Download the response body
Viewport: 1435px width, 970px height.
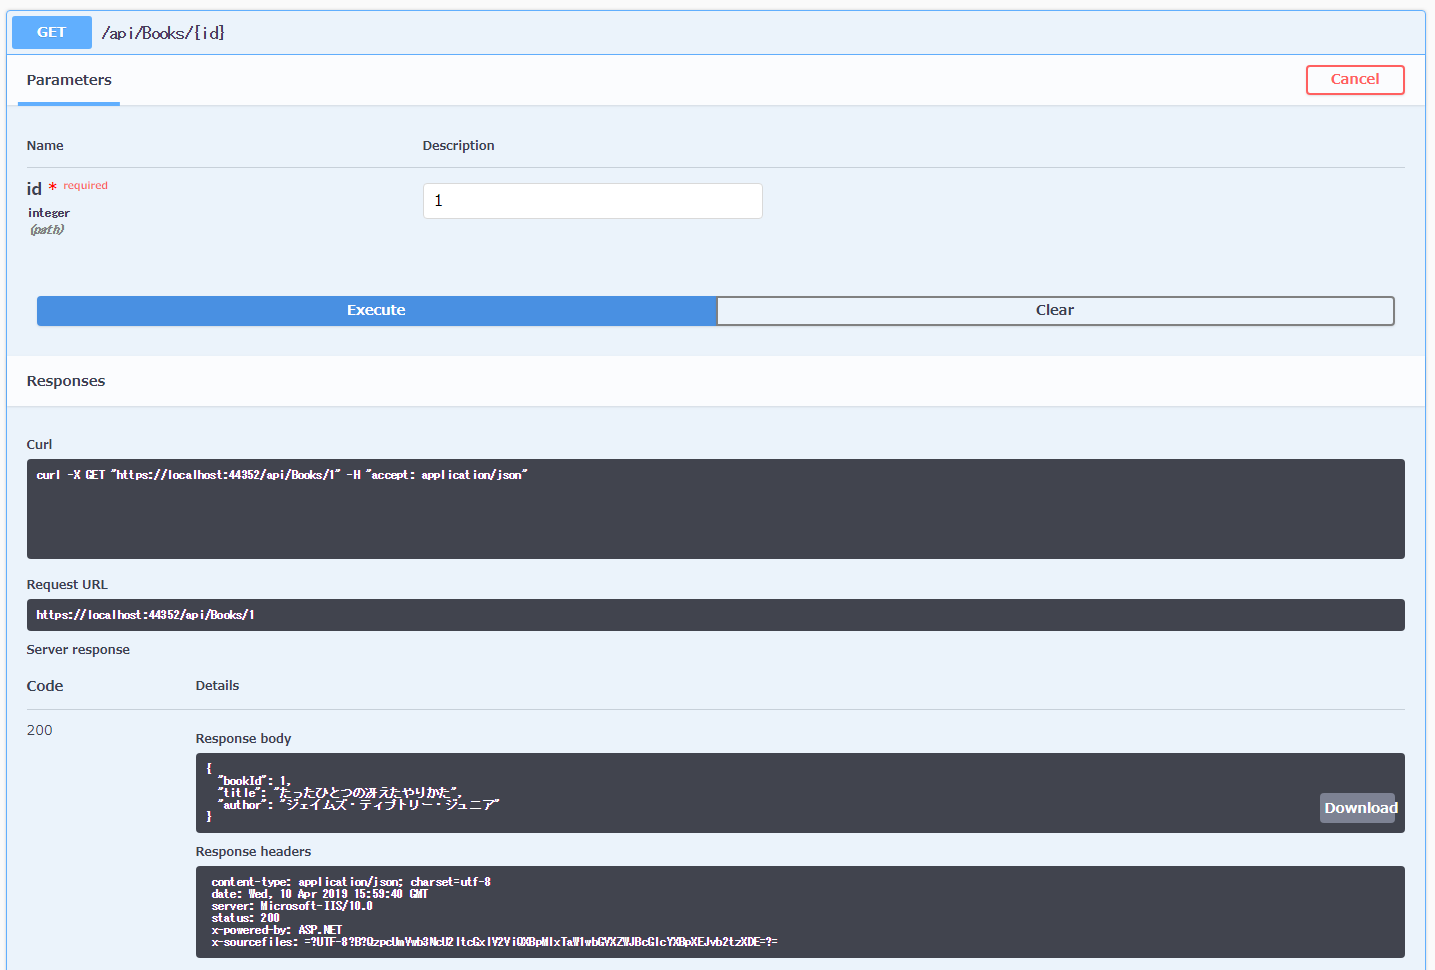pyautogui.click(x=1358, y=808)
